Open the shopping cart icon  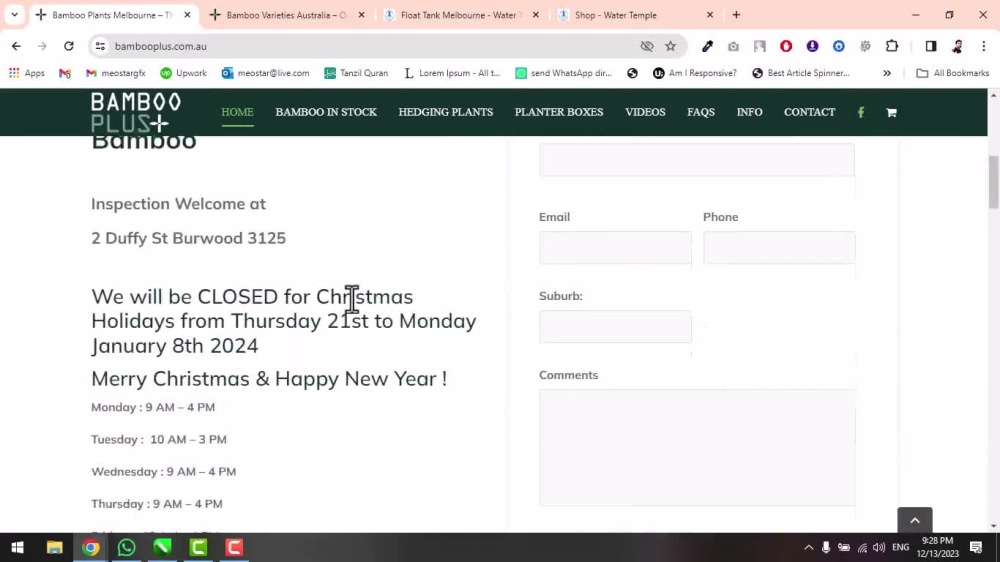pyautogui.click(x=891, y=112)
